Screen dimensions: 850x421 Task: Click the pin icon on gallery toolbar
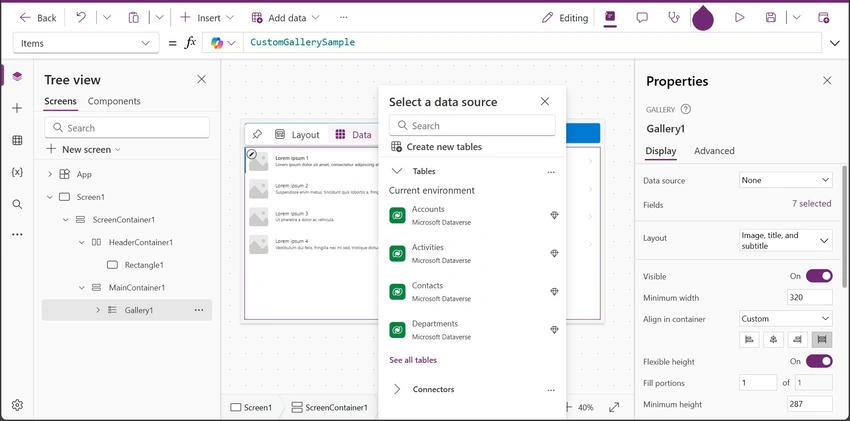257,134
